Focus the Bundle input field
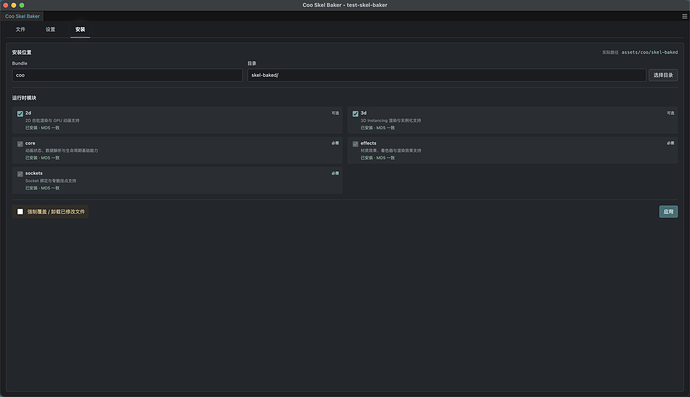 pos(127,75)
